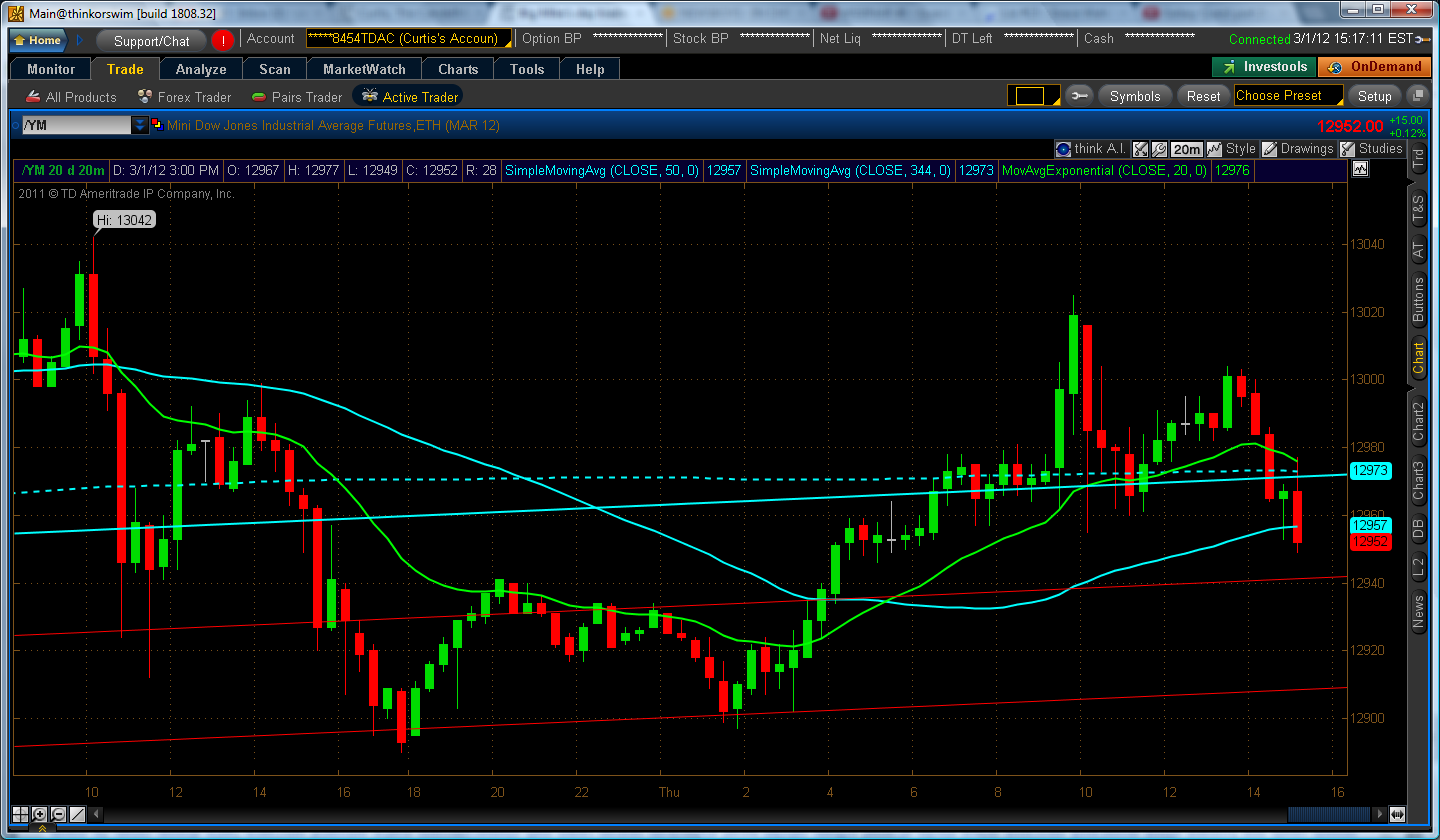Open the T&S side panel tab

(x=1418, y=208)
